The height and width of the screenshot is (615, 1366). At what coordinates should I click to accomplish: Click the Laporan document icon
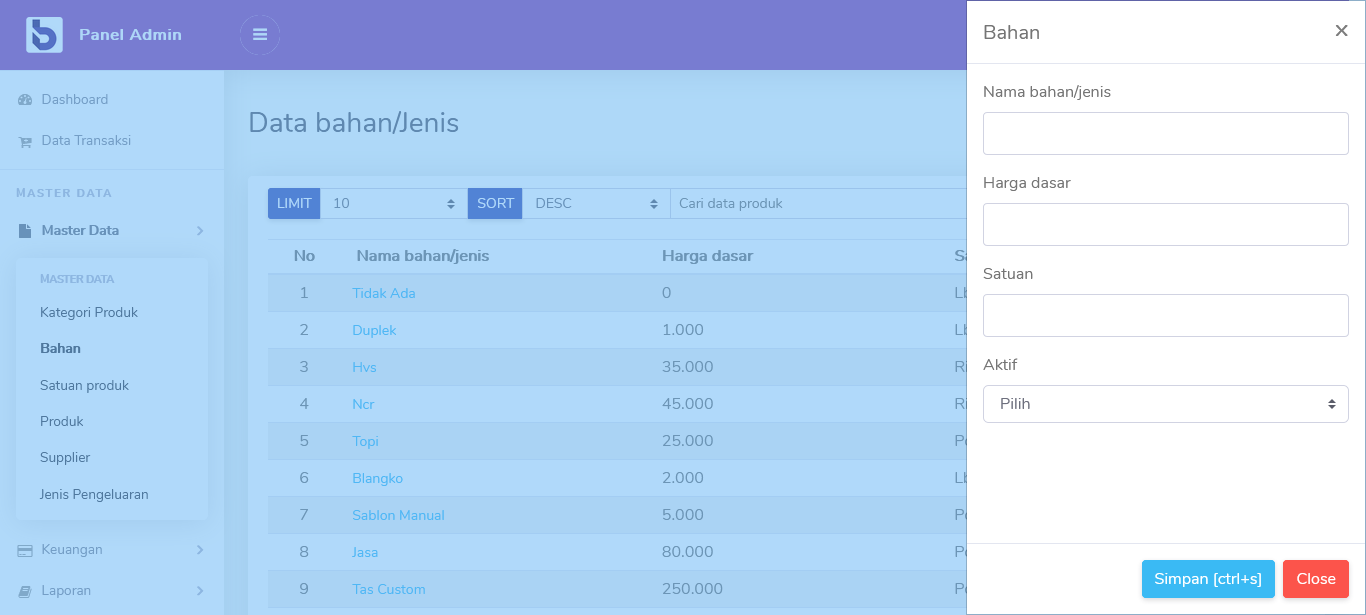25,591
